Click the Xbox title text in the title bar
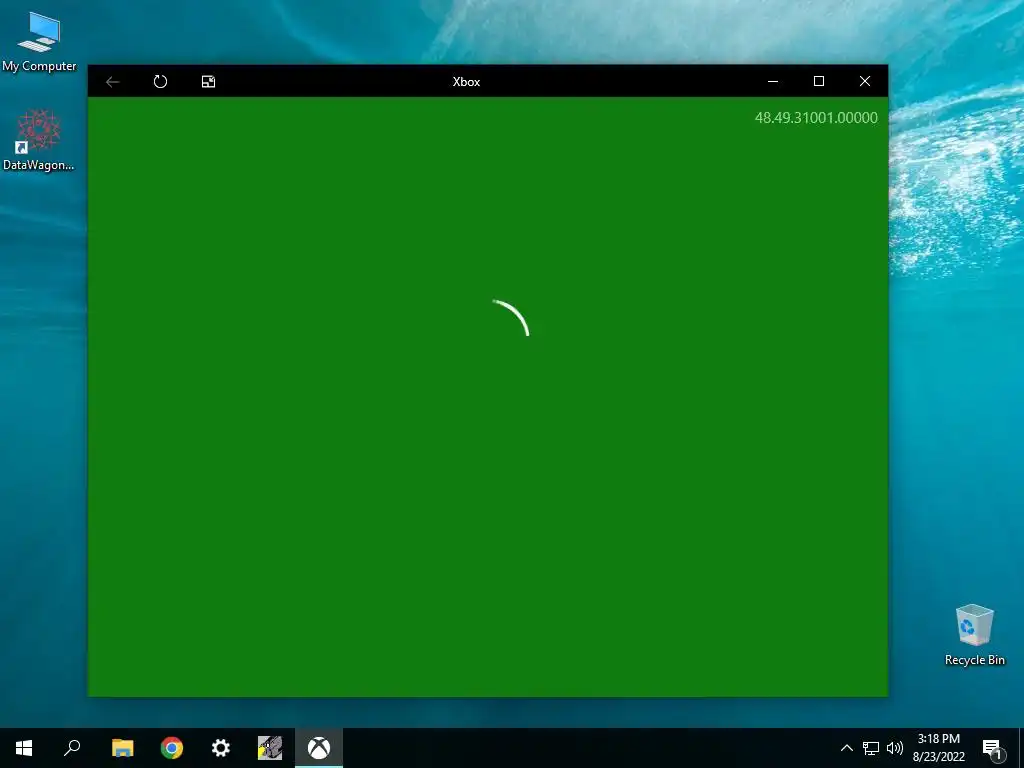1024x768 pixels. coord(466,82)
